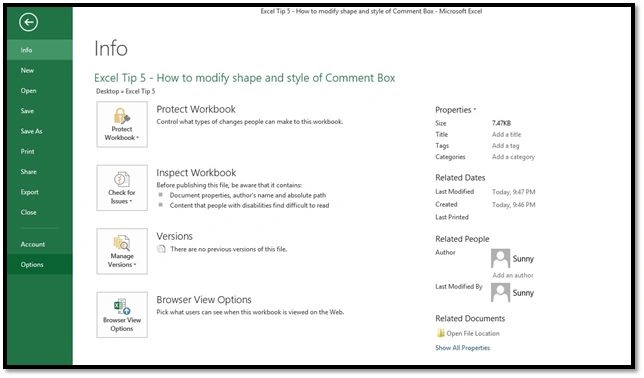This screenshot has height=378, width=644.
Task: Click Add an author field
Action: click(513, 275)
